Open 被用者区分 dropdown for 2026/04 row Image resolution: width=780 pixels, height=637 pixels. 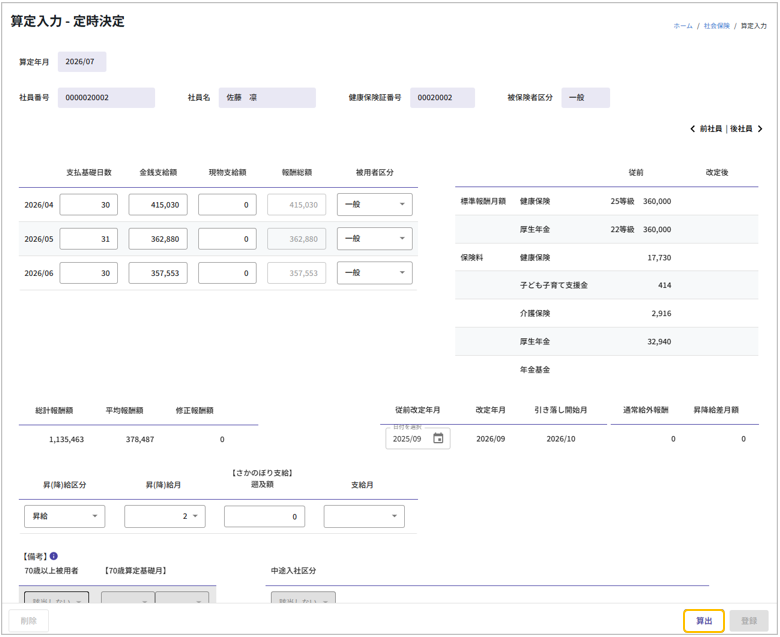375,204
